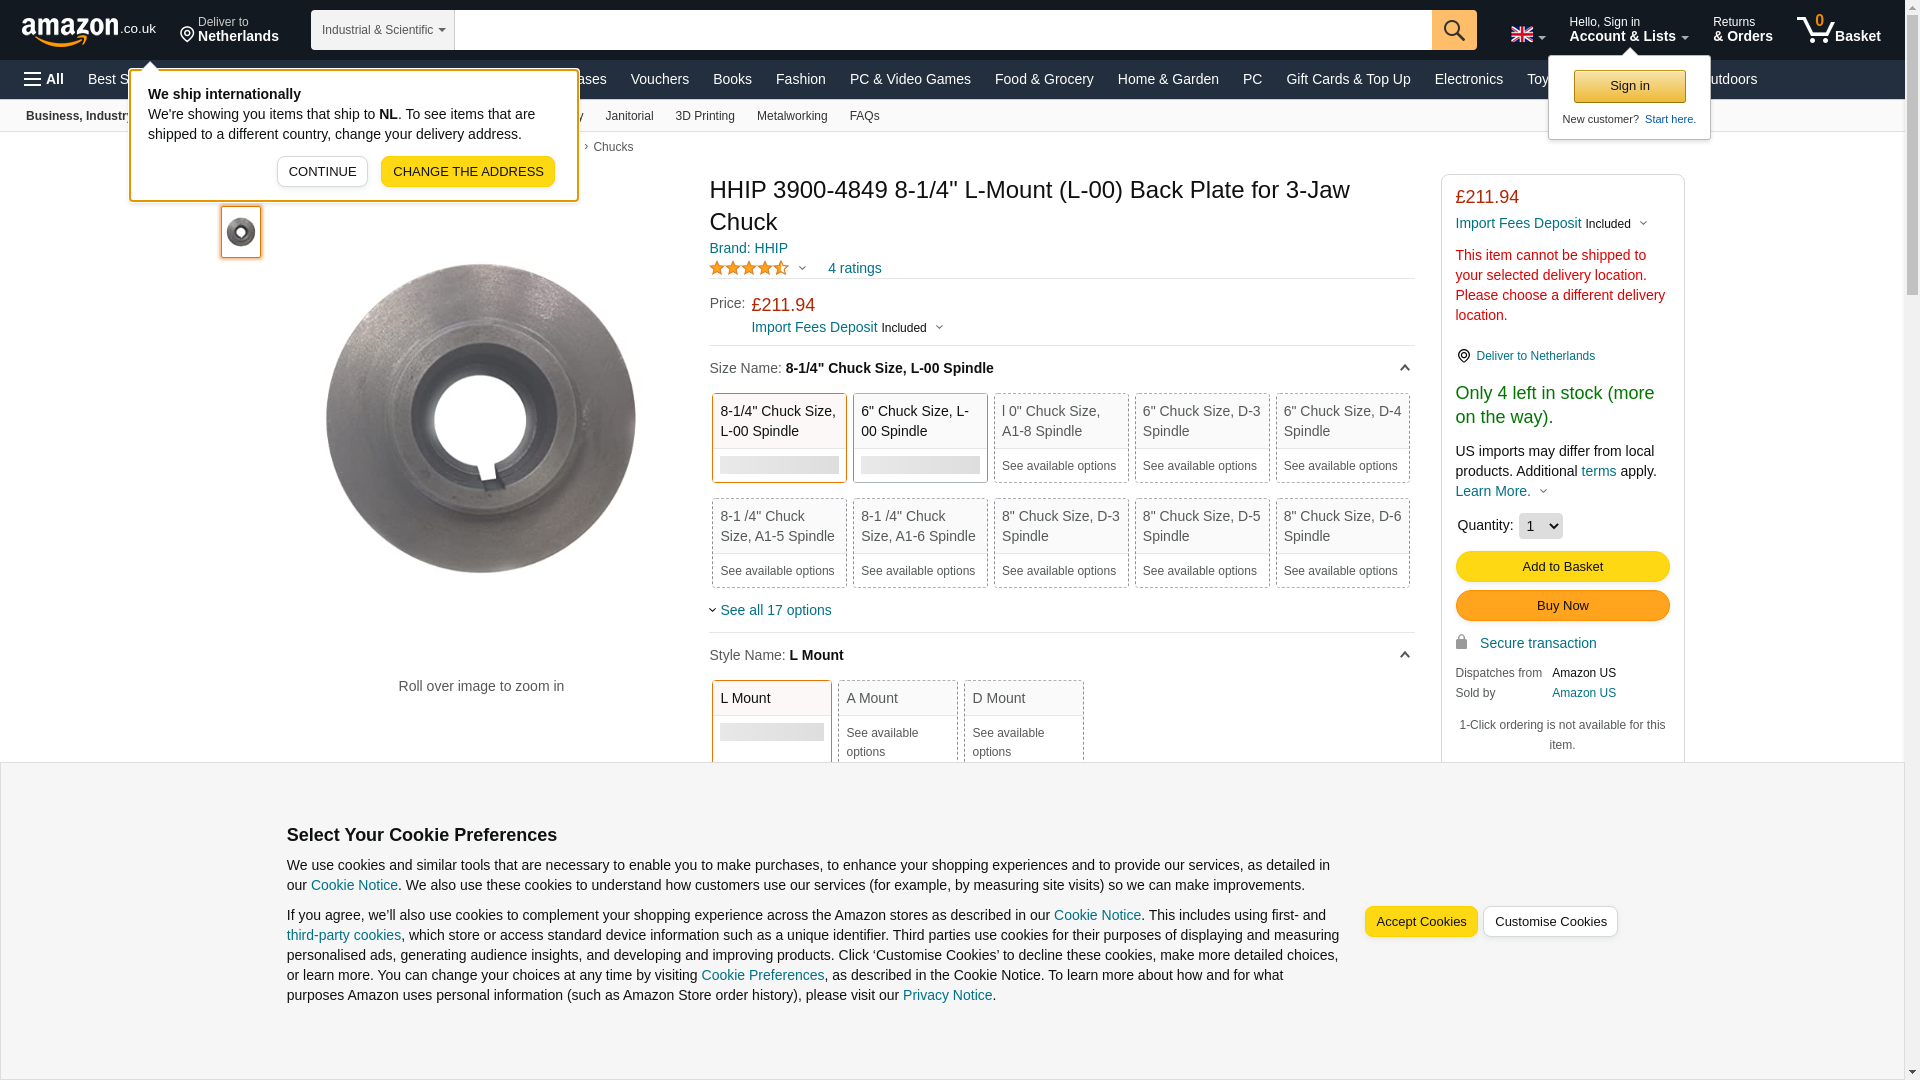Open the Quantity dropdown
Viewport: 1920px width, 1080px height.
(x=1539, y=526)
